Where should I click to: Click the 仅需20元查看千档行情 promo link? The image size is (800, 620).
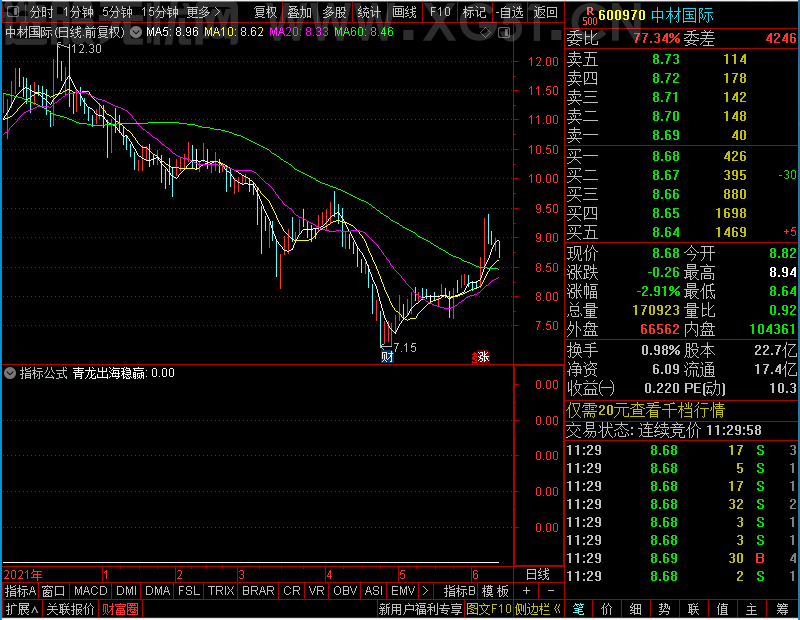pos(645,410)
